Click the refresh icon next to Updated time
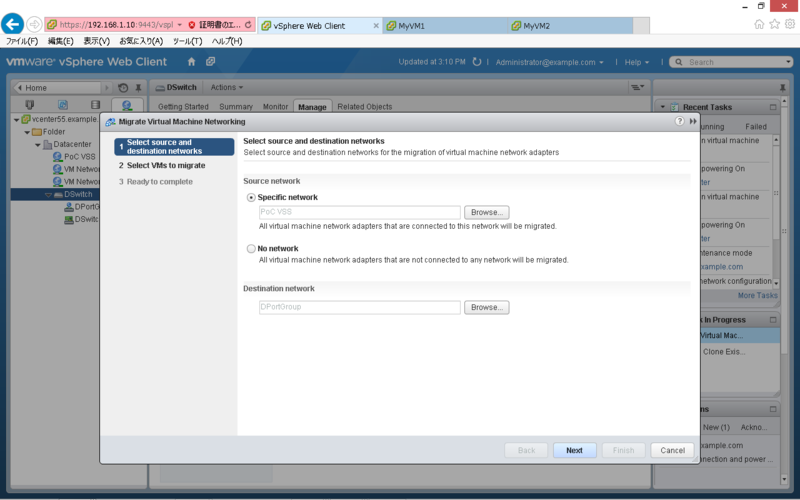 point(477,62)
